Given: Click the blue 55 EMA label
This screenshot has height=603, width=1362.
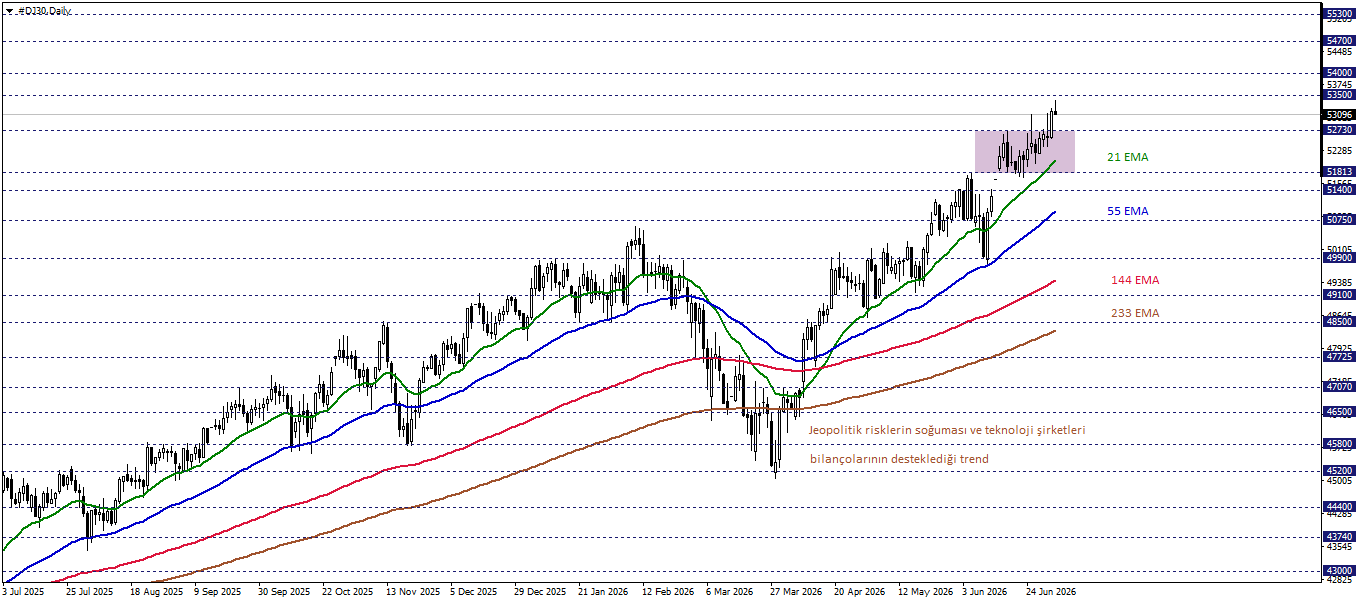Looking at the screenshot, I should [x=1127, y=211].
